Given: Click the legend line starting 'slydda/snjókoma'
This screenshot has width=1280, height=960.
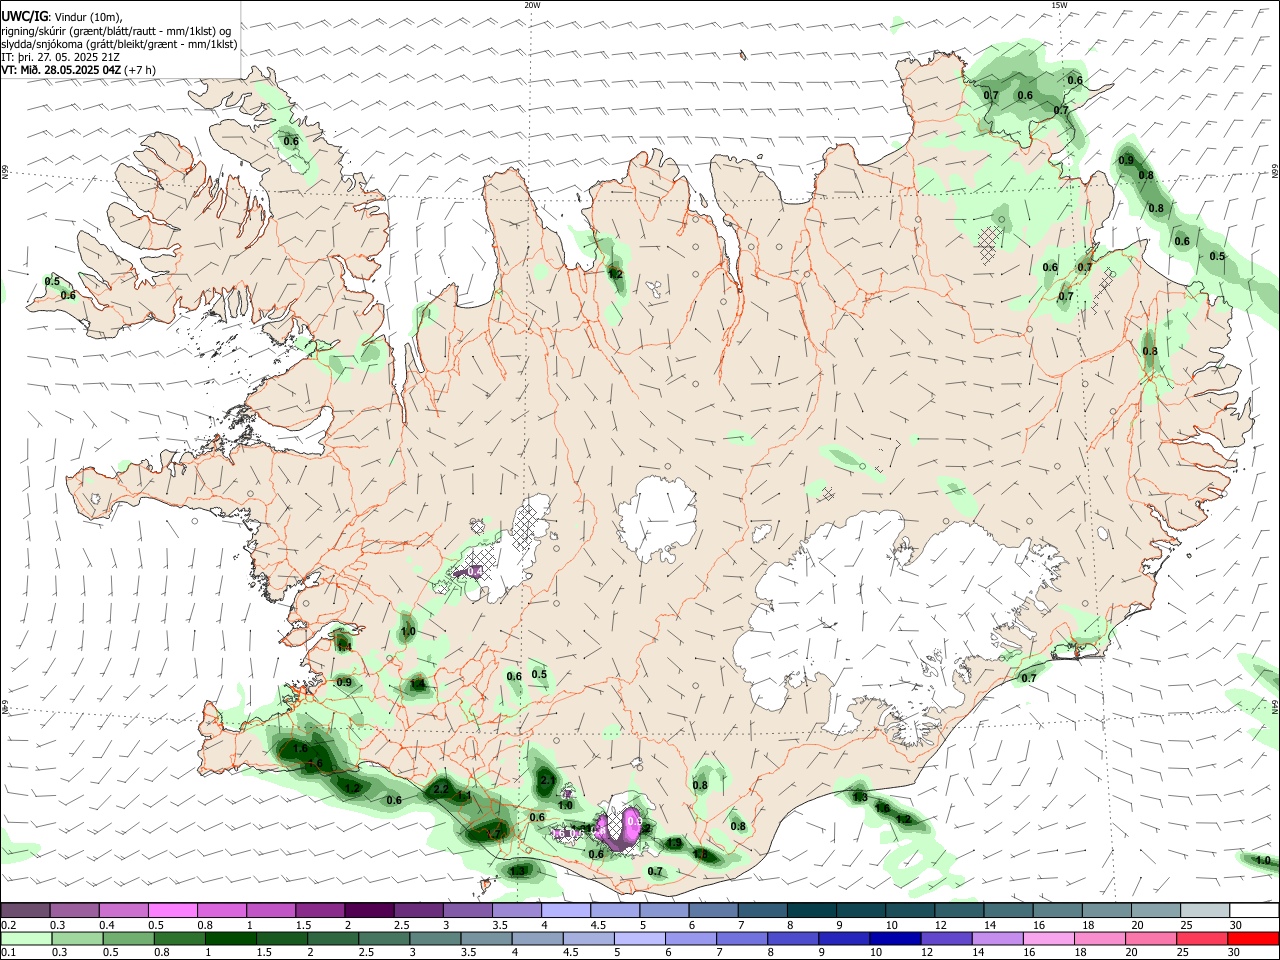Looking at the screenshot, I should click(x=119, y=44).
